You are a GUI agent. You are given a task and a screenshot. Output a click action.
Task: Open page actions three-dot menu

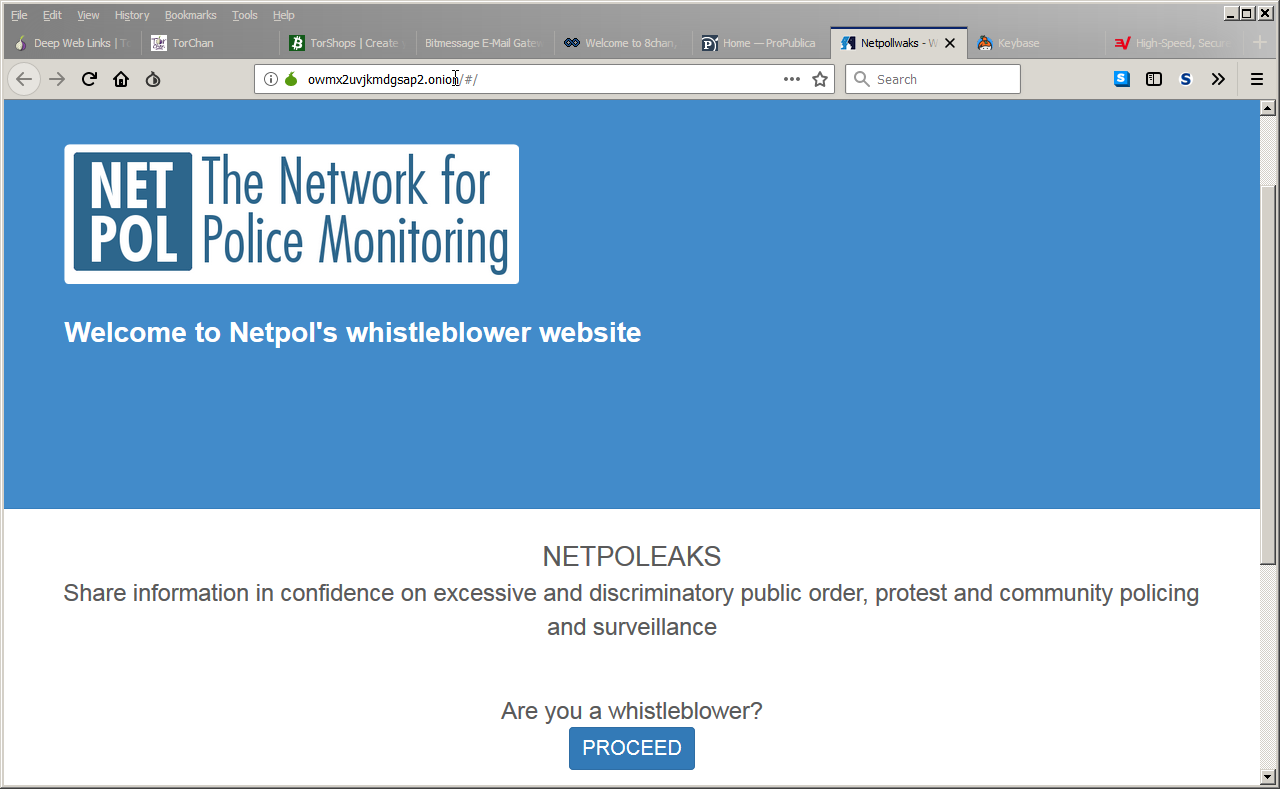pos(792,79)
